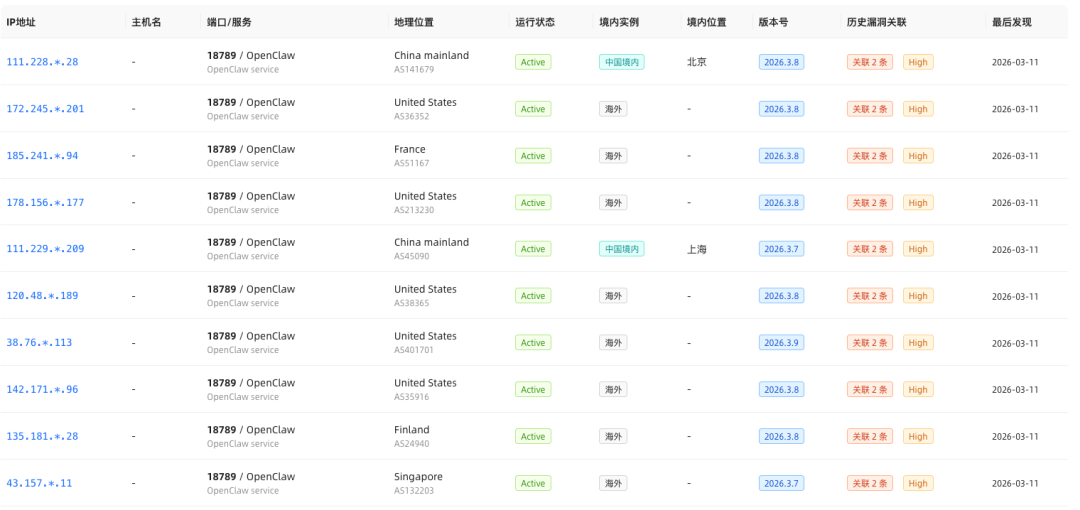View host 142.171.*.96
Image resolution: width=1080 pixels, height=510 pixels.
click(42, 390)
